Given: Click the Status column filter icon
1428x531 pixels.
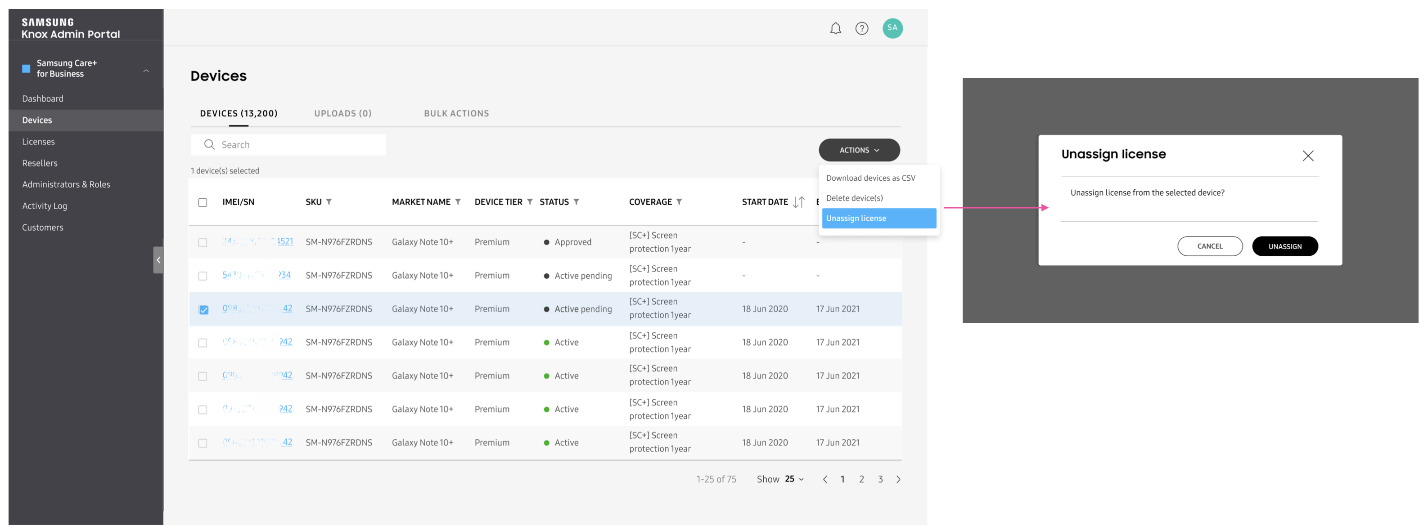Looking at the screenshot, I should click(x=577, y=202).
